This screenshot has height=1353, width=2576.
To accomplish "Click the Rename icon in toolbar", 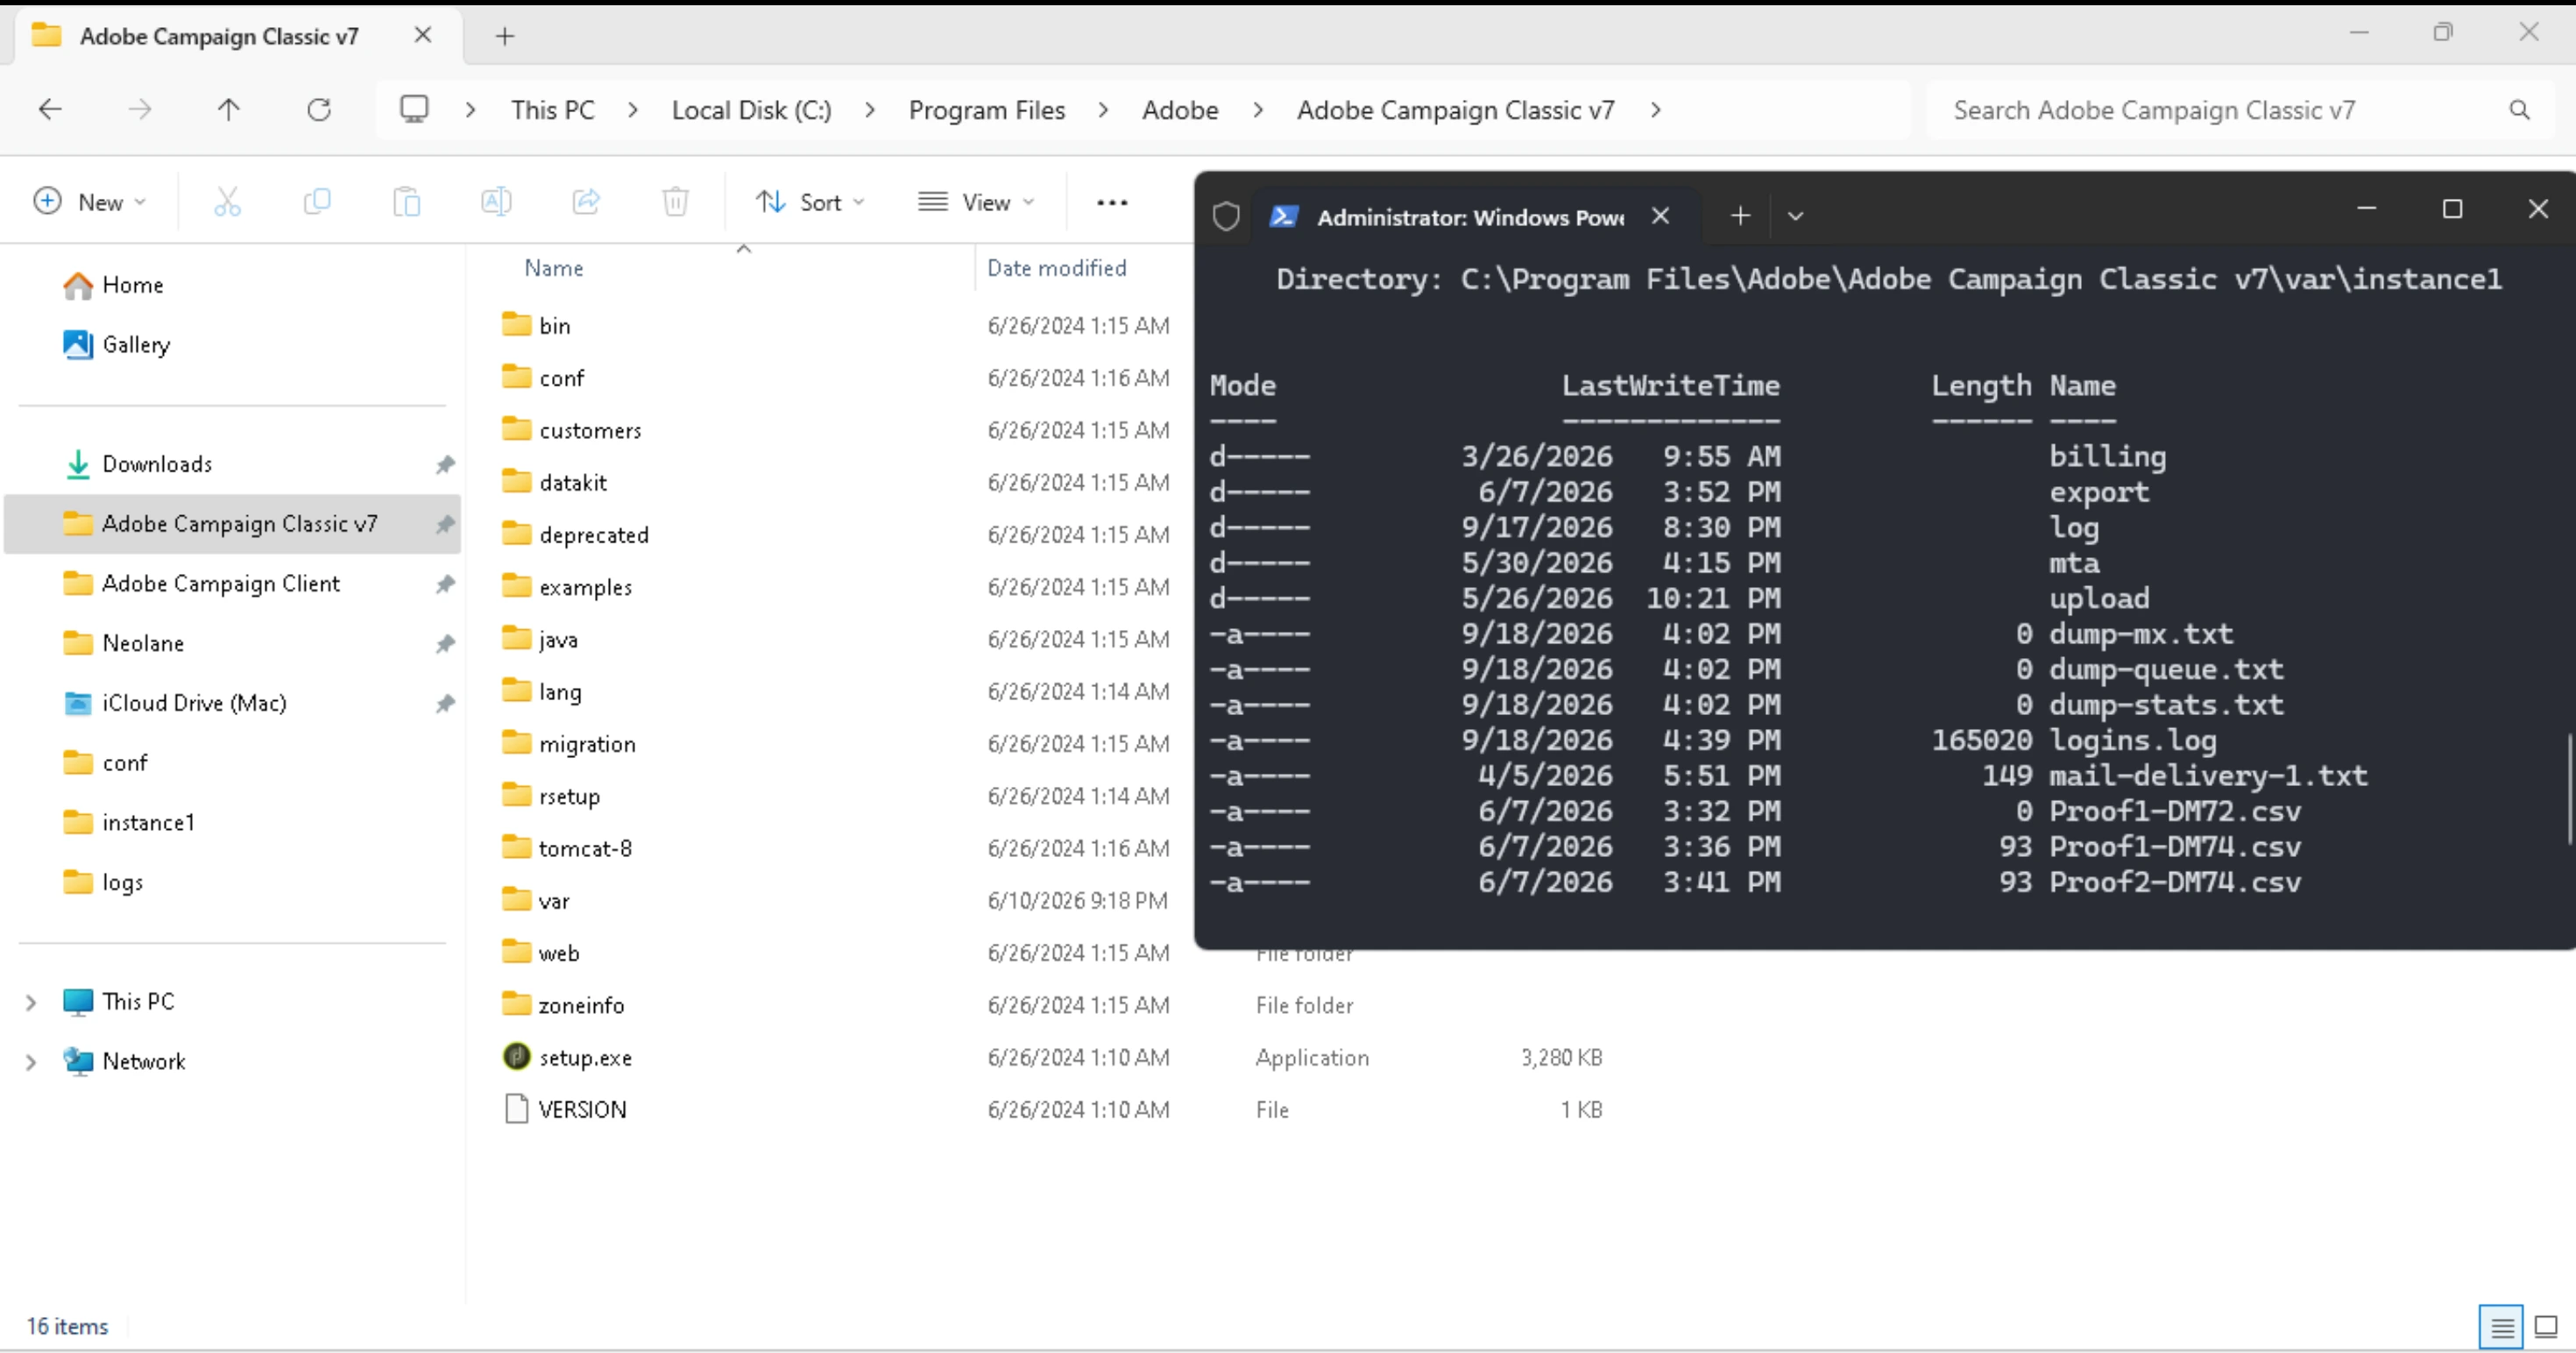I will coord(496,202).
